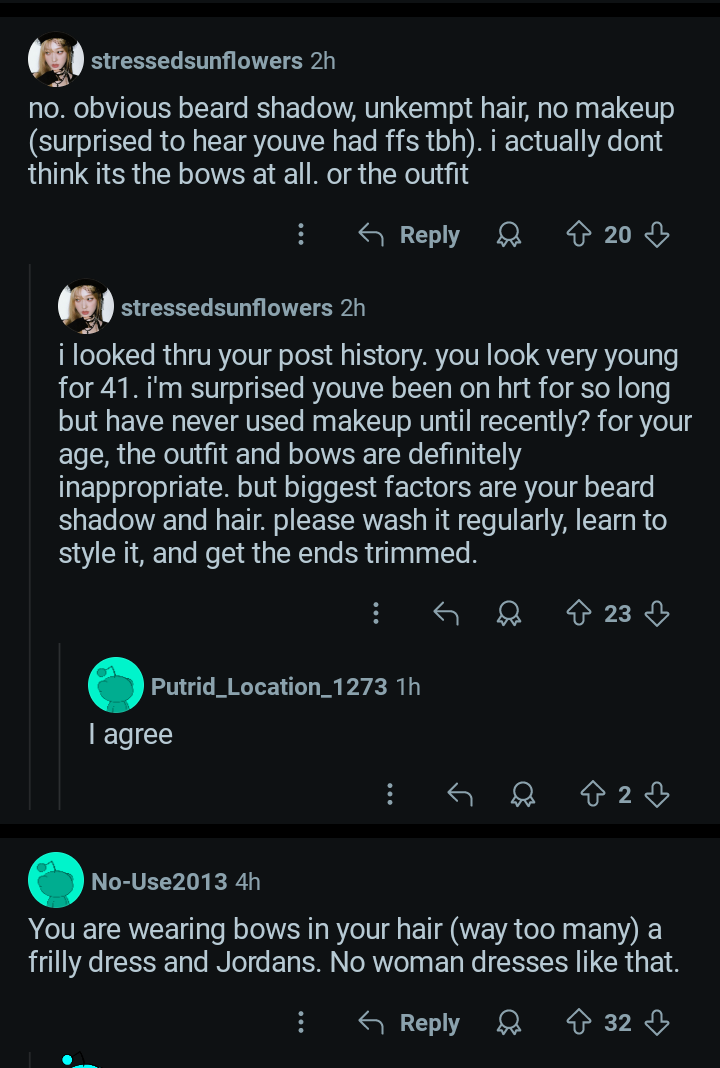
Task: Upvote the first stressedsunflowers comment with 20 votes
Action: 578,235
